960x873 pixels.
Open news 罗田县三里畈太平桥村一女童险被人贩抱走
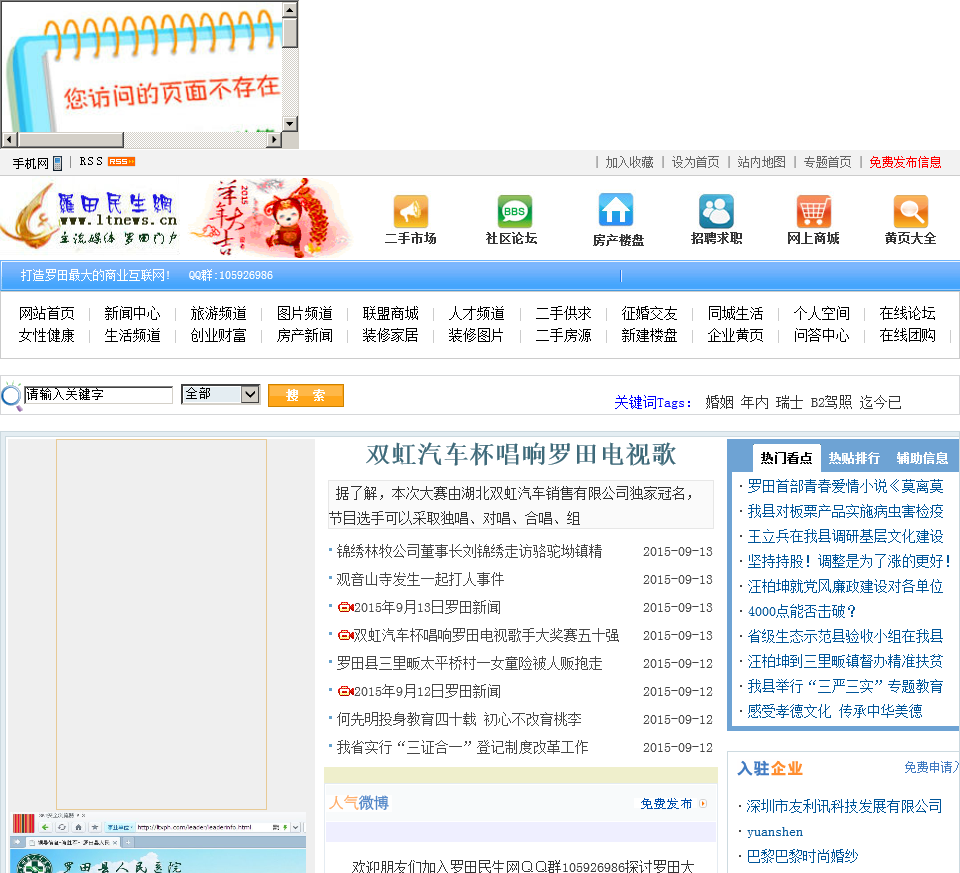coord(469,663)
